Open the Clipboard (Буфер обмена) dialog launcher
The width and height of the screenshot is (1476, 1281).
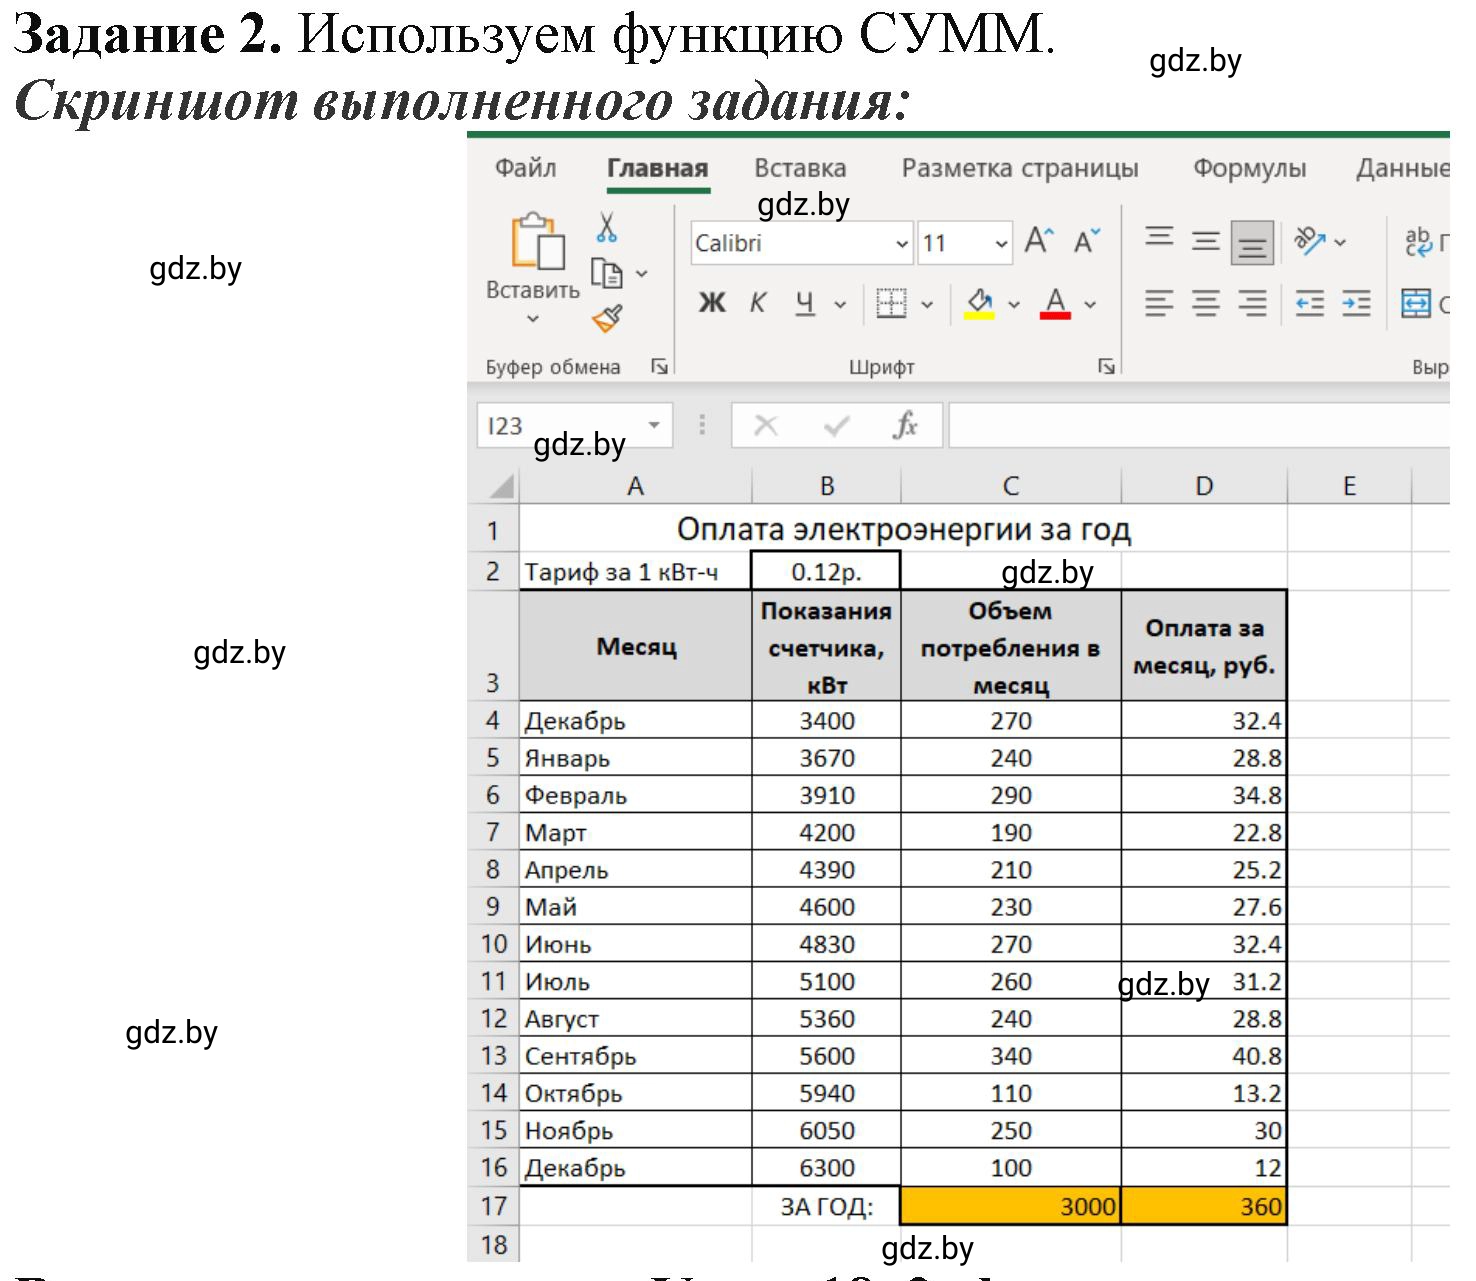(659, 367)
